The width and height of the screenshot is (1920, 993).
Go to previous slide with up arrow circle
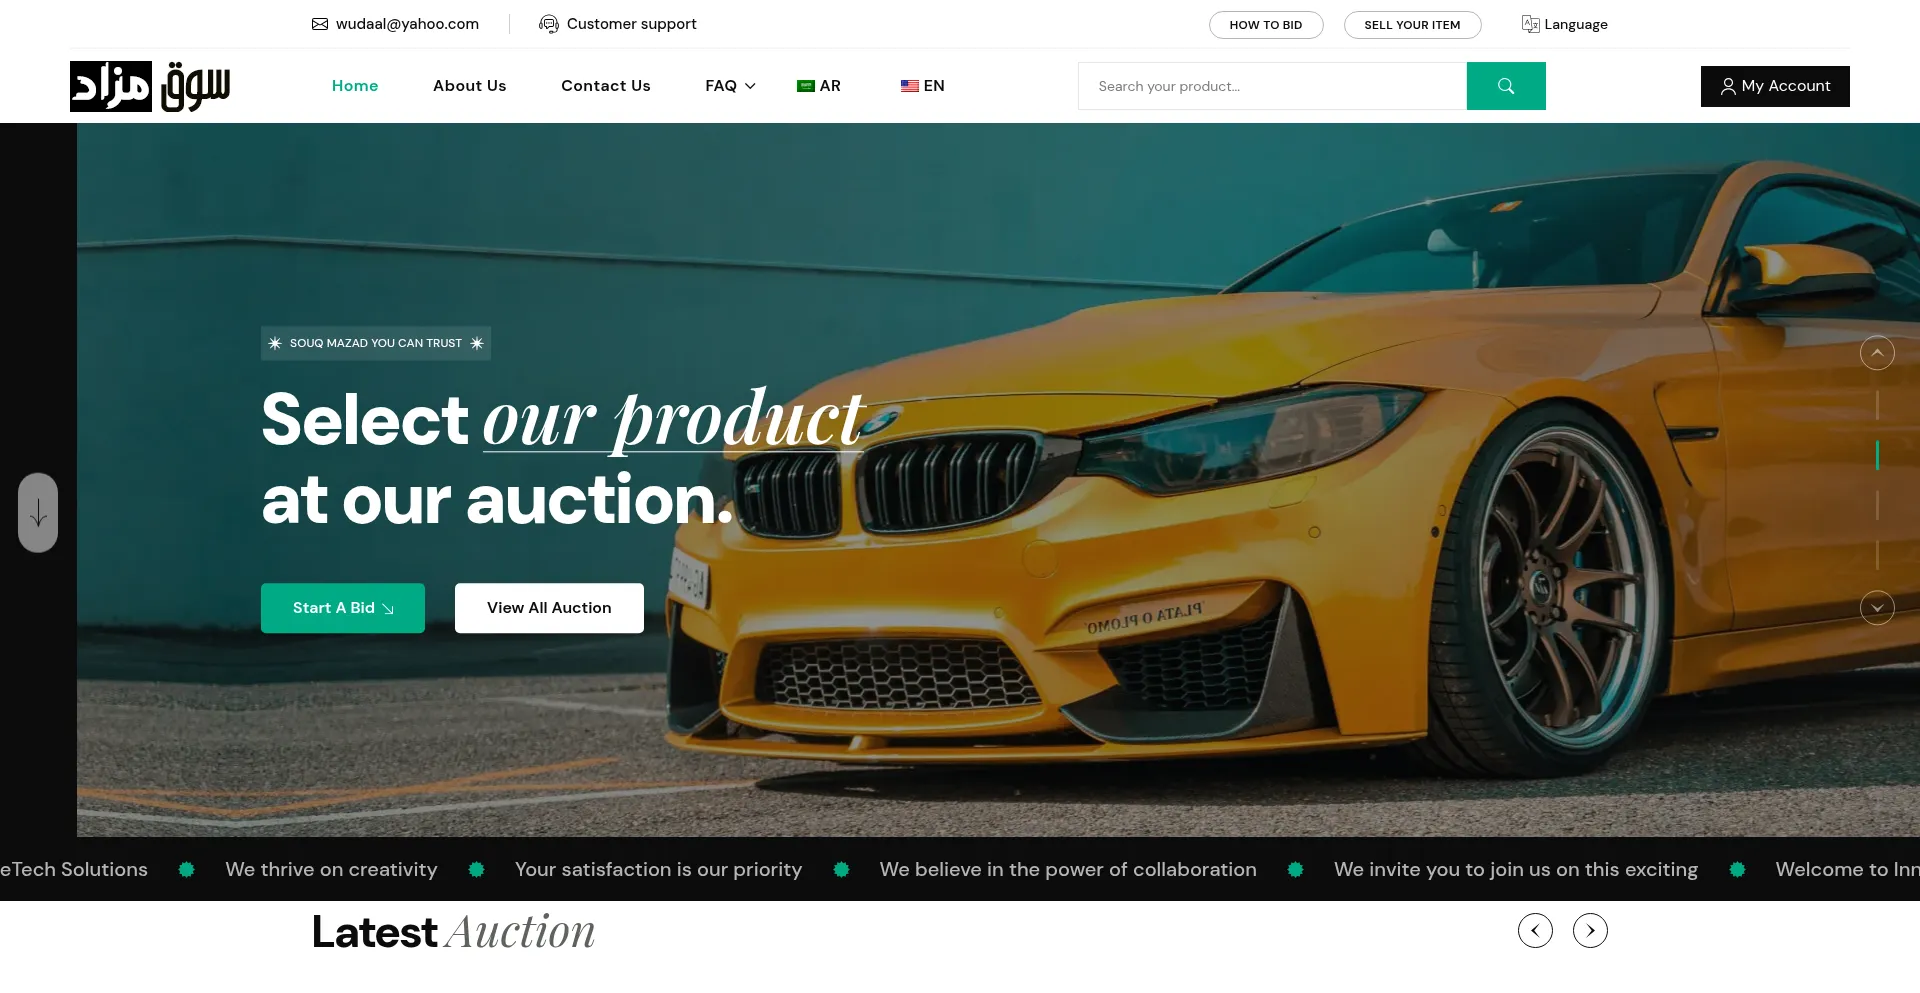point(1877,352)
